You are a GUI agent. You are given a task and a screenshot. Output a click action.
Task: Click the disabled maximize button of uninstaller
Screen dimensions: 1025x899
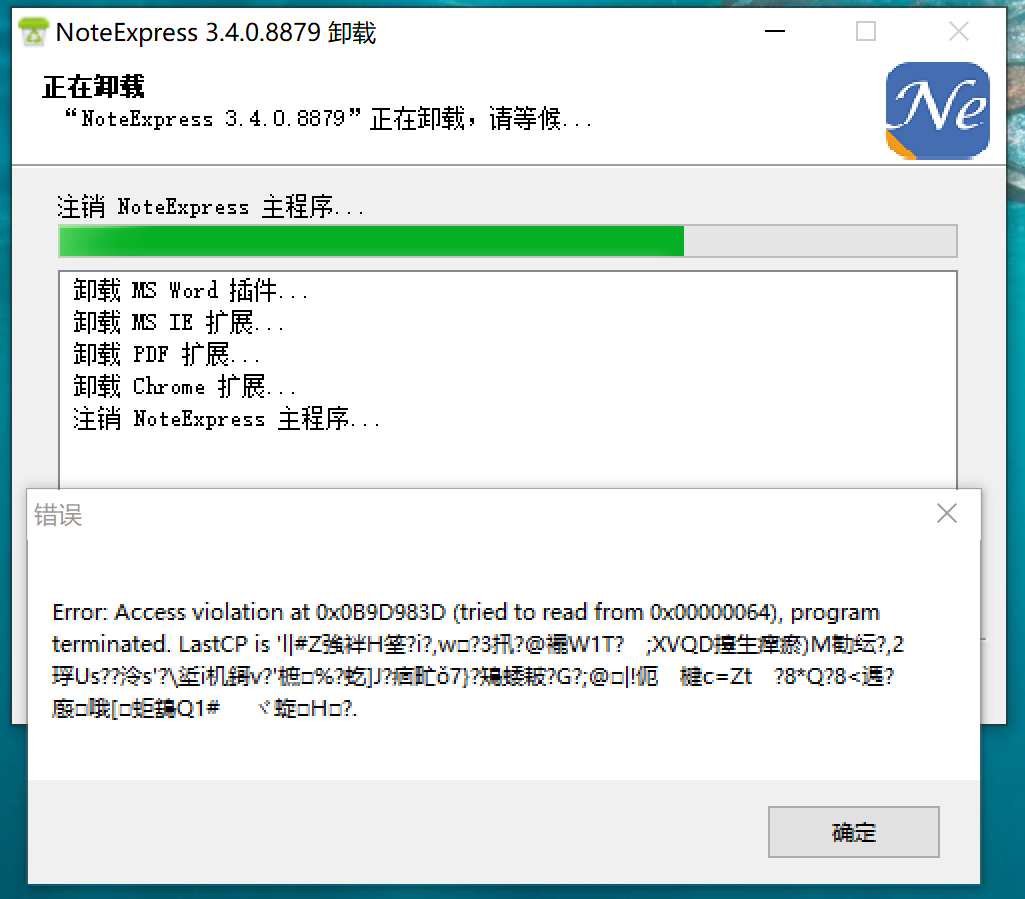(x=865, y=31)
